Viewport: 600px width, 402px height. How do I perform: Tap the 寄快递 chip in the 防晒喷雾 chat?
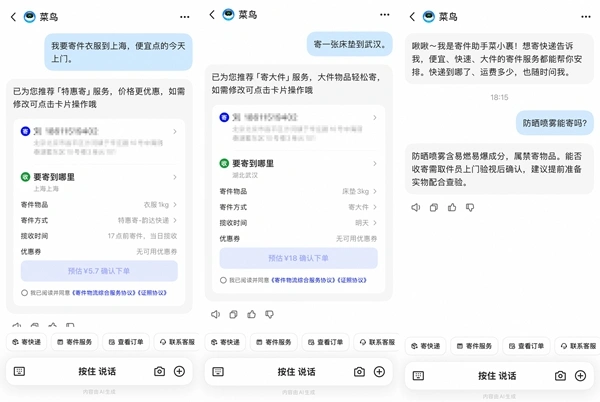coord(426,346)
